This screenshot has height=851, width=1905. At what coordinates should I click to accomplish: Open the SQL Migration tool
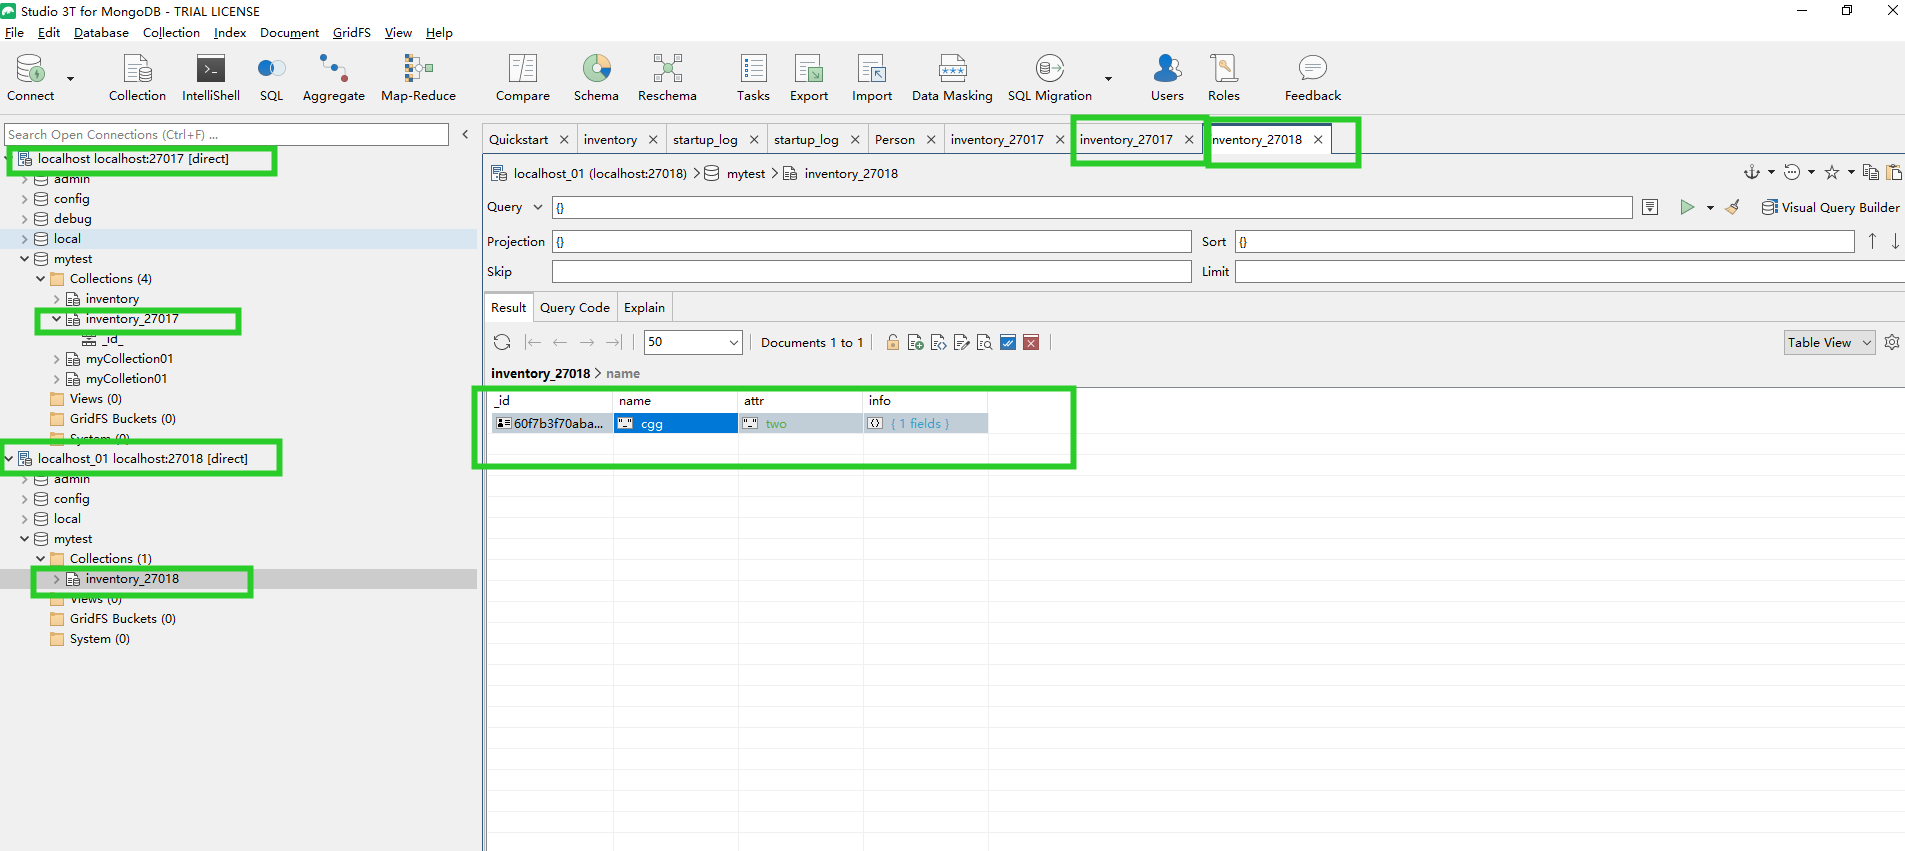click(x=1050, y=77)
